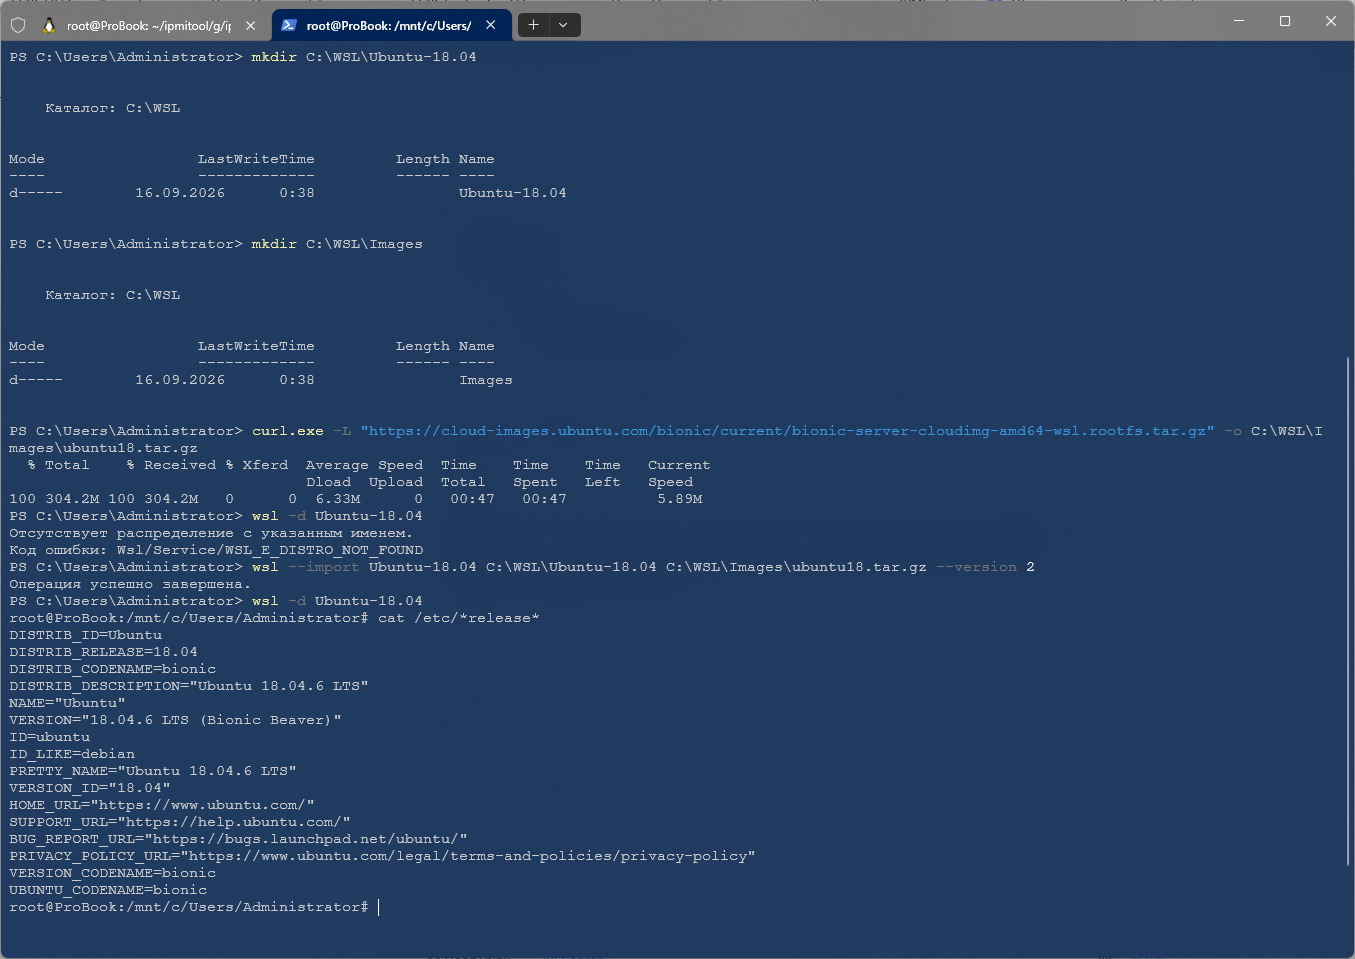Close the root@ProBook /mnt/c/Users tab

tap(491, 25)
